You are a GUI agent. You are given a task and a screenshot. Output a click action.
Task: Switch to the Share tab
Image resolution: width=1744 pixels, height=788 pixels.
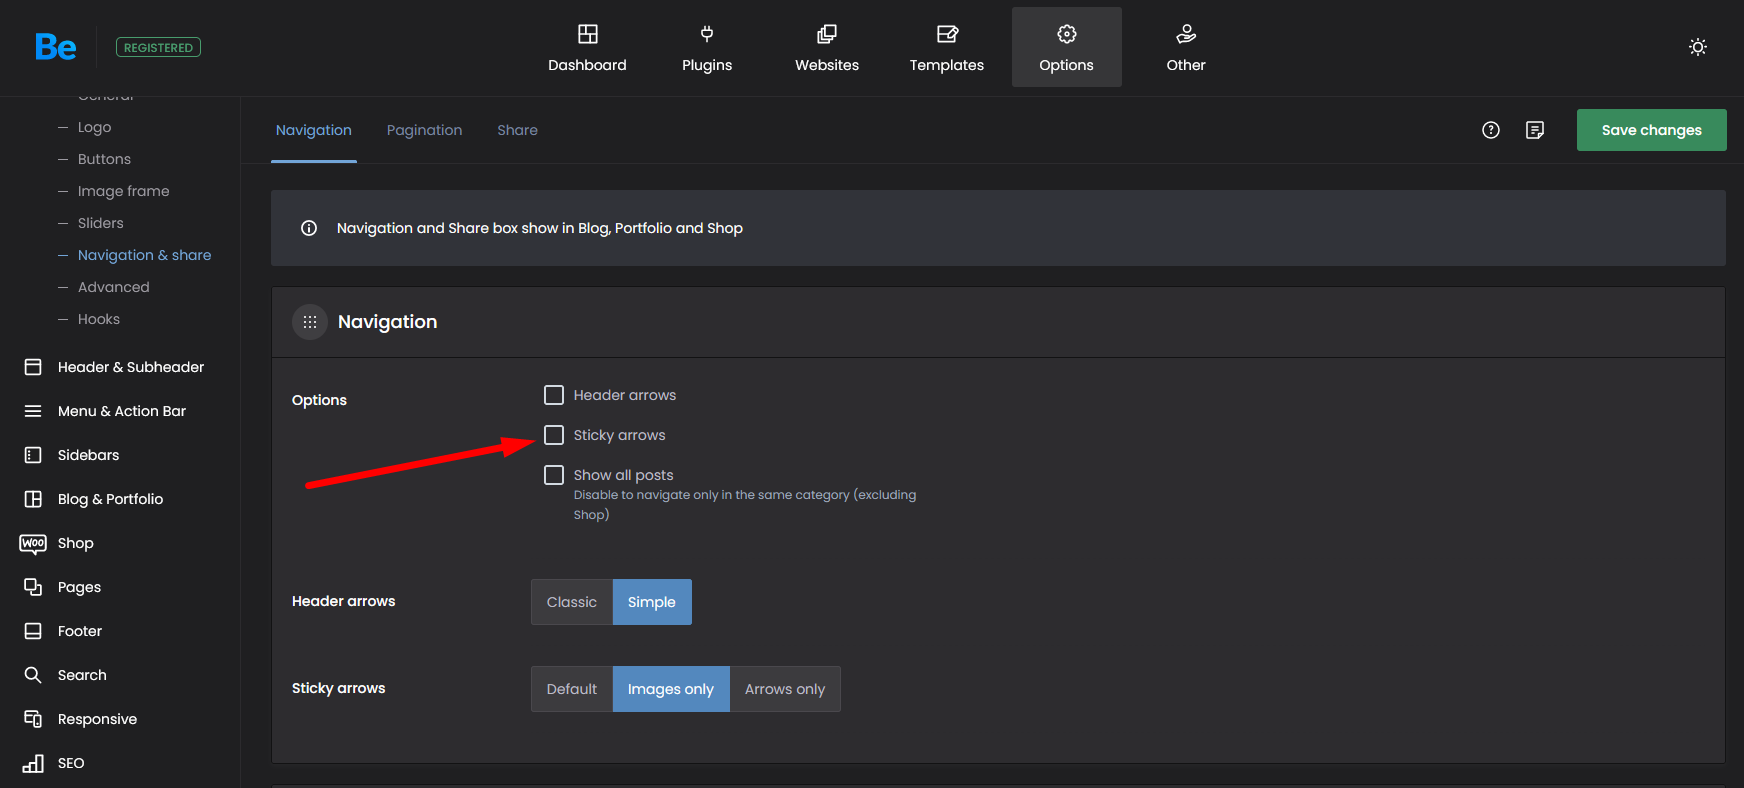(518, 130)
